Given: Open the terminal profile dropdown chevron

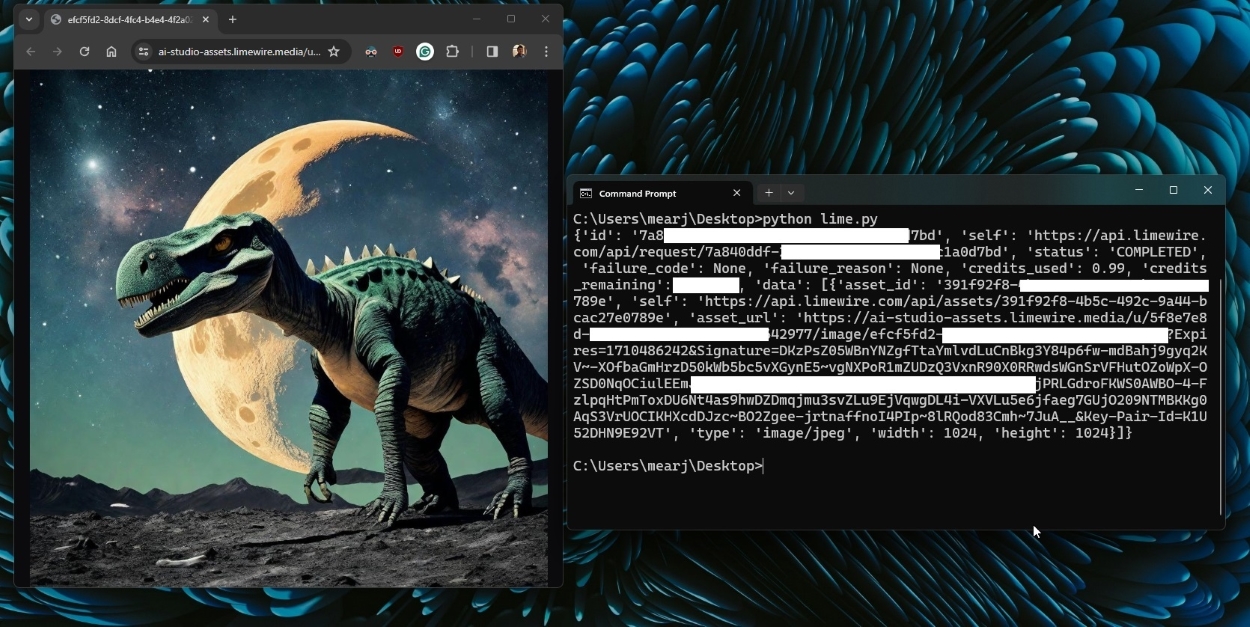Looking at the screenshot, I should [x=793, y=193].
